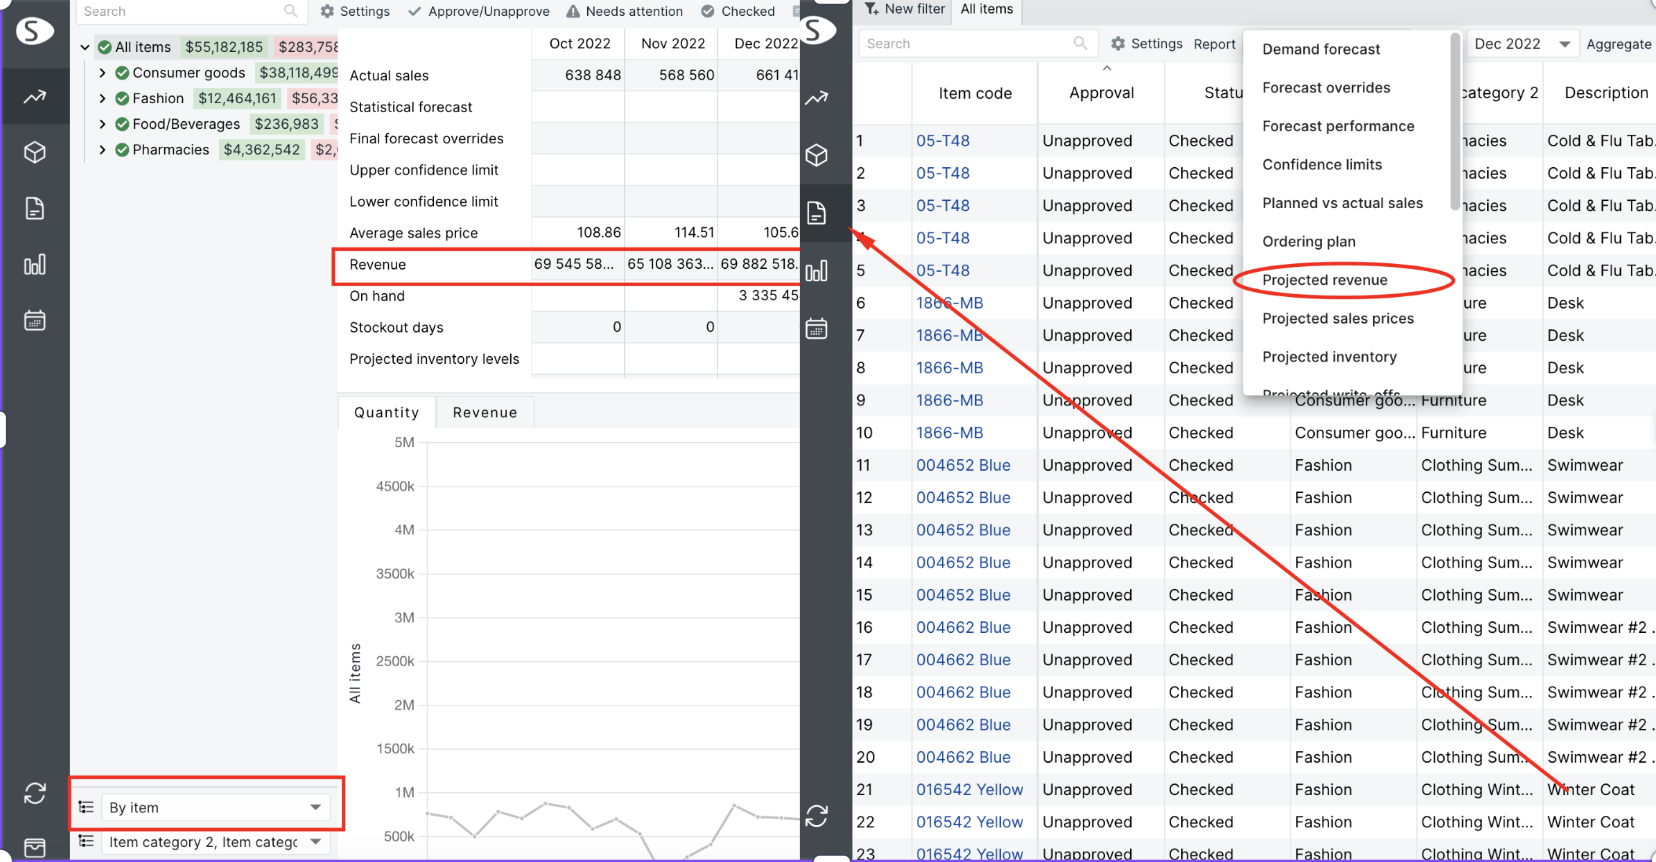1656x862 pixels.
Task: Click refresh sync icon in middle sidebar
Action: click(x=817, y=816)
